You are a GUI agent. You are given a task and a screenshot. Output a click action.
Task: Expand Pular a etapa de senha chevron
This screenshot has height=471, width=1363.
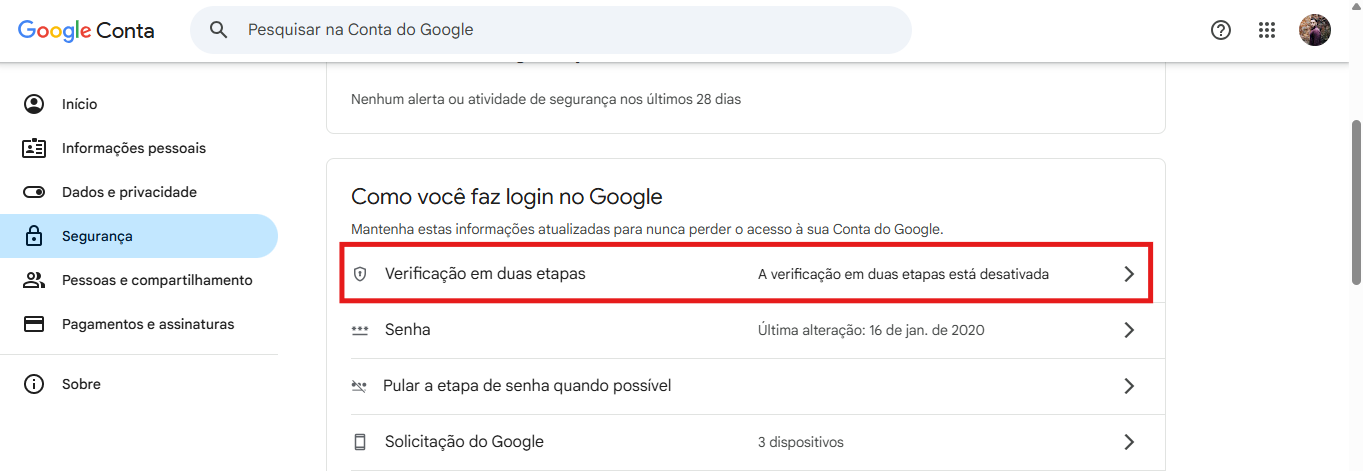1129,386
